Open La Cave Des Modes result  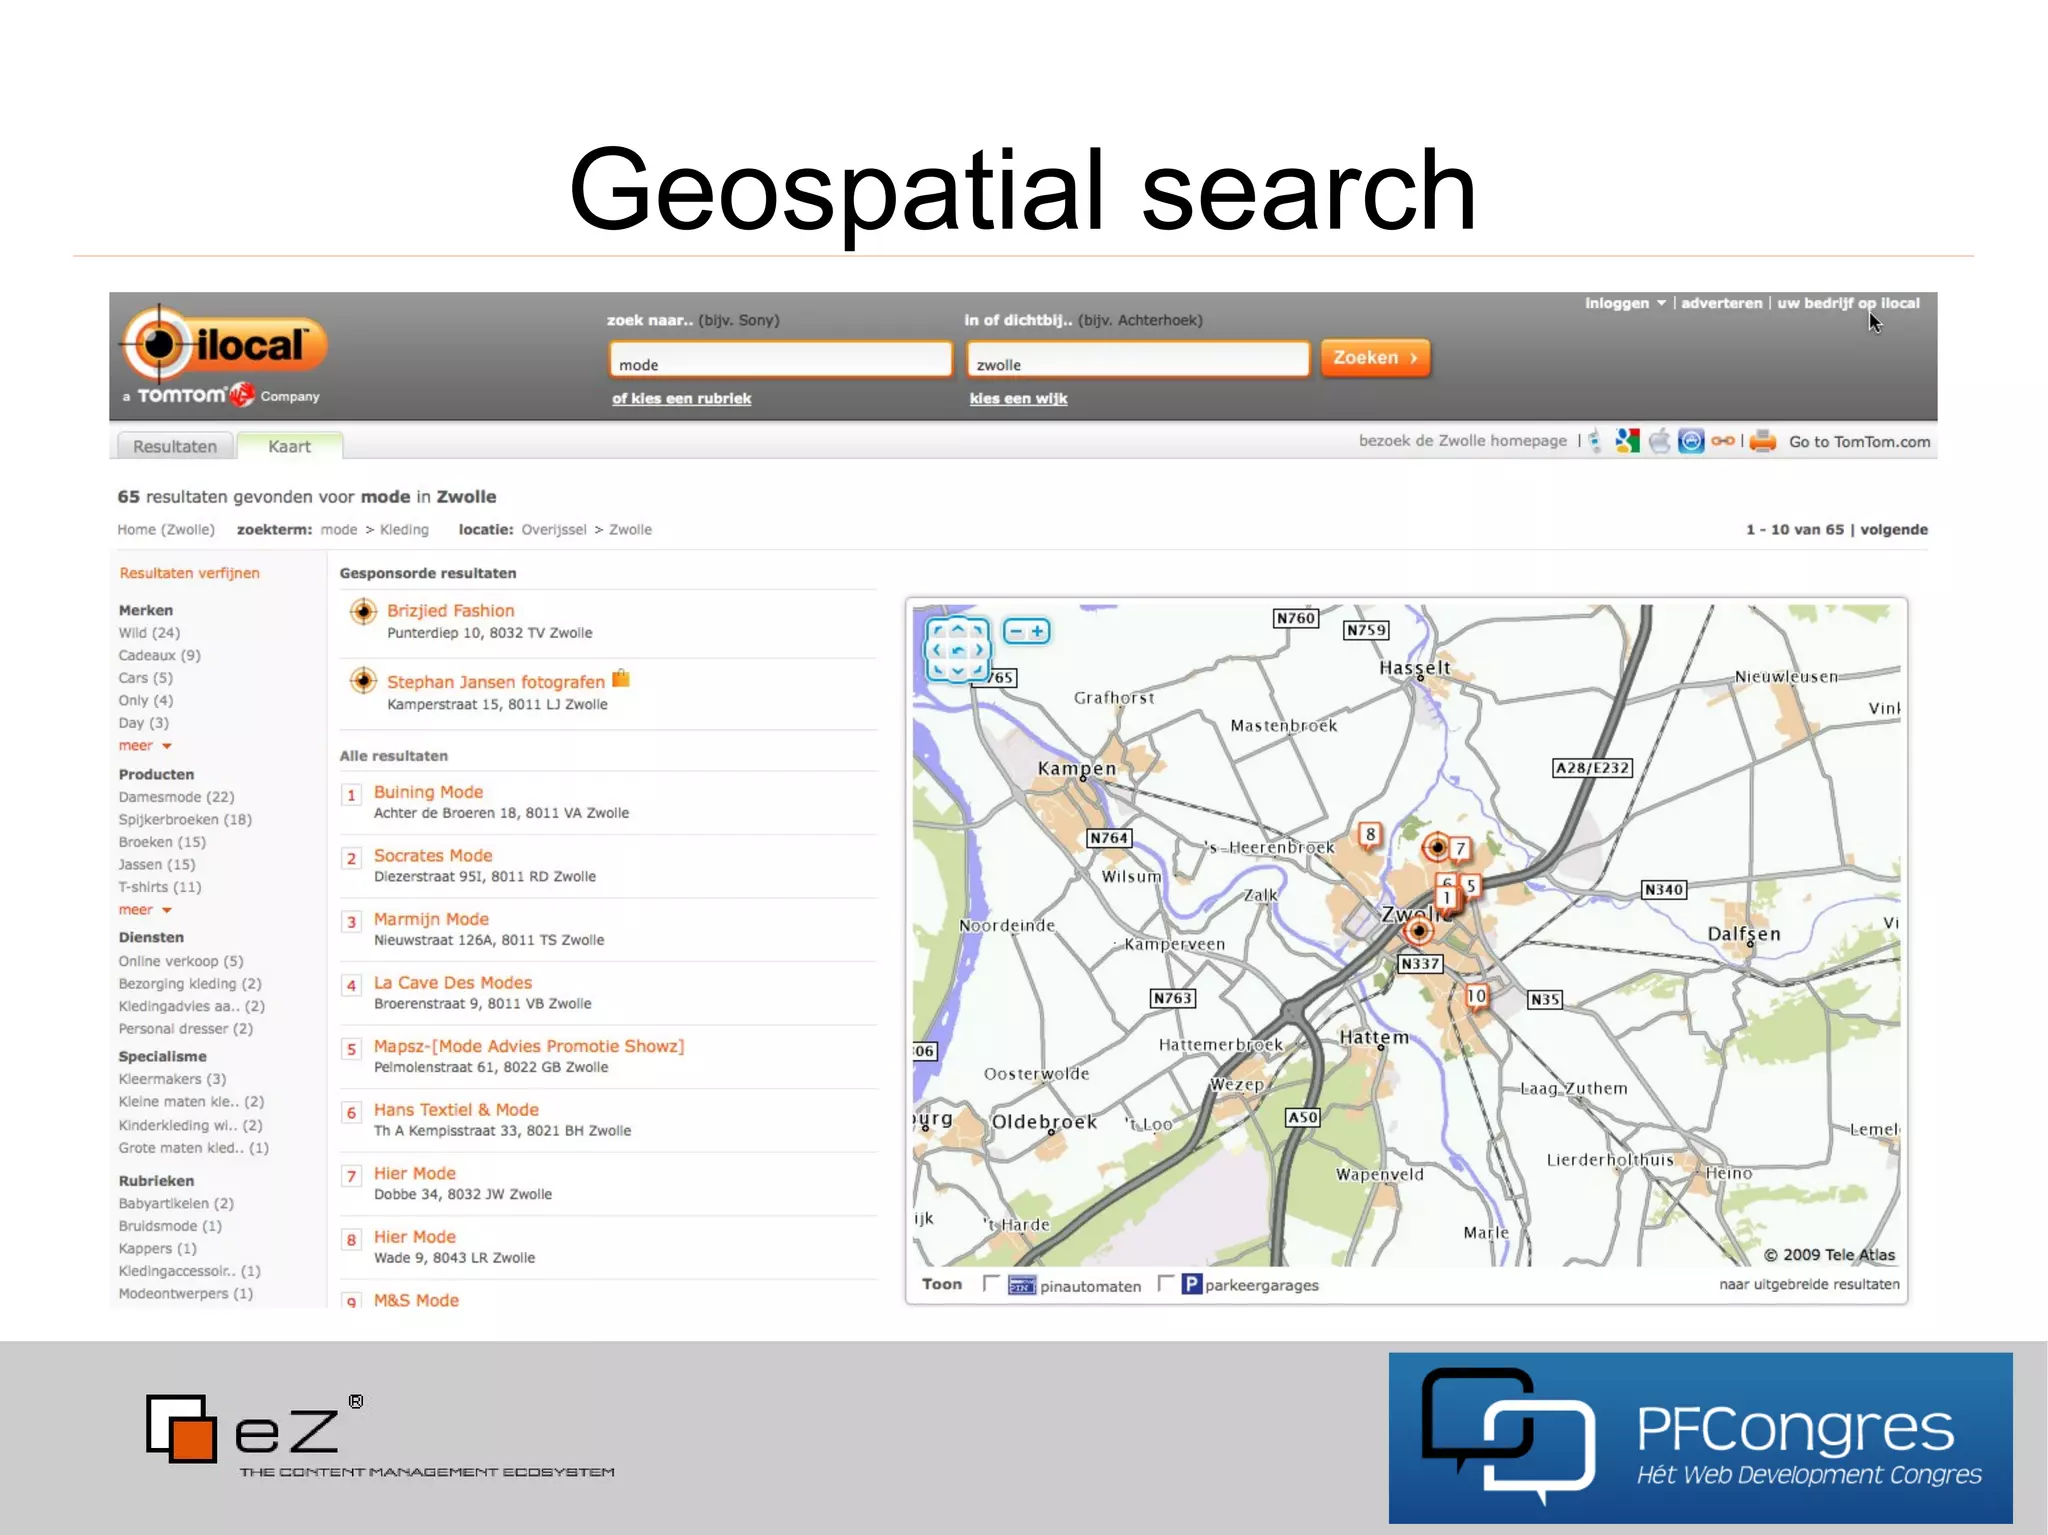pyautogui.click(x=452, y=983)
